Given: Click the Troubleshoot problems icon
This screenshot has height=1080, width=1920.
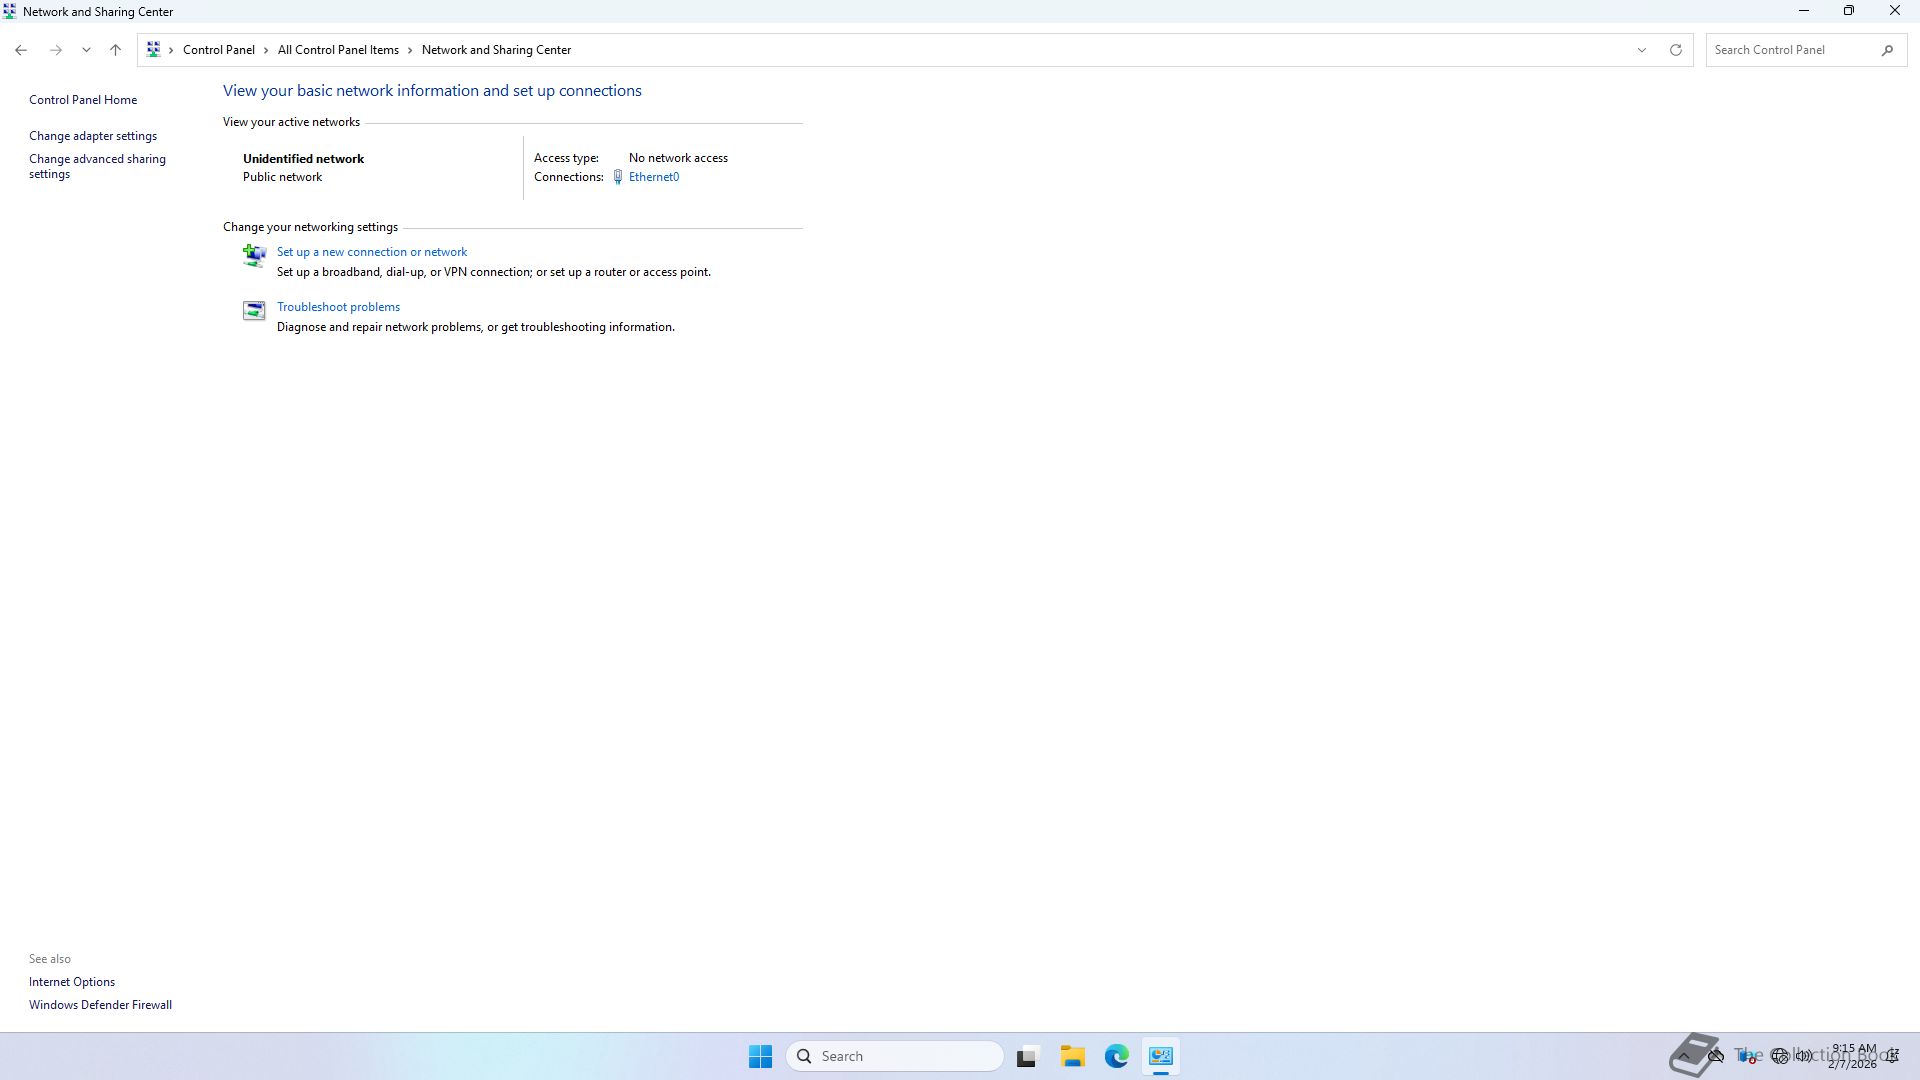Looking at the screenshot, I should tap(254, 311).
